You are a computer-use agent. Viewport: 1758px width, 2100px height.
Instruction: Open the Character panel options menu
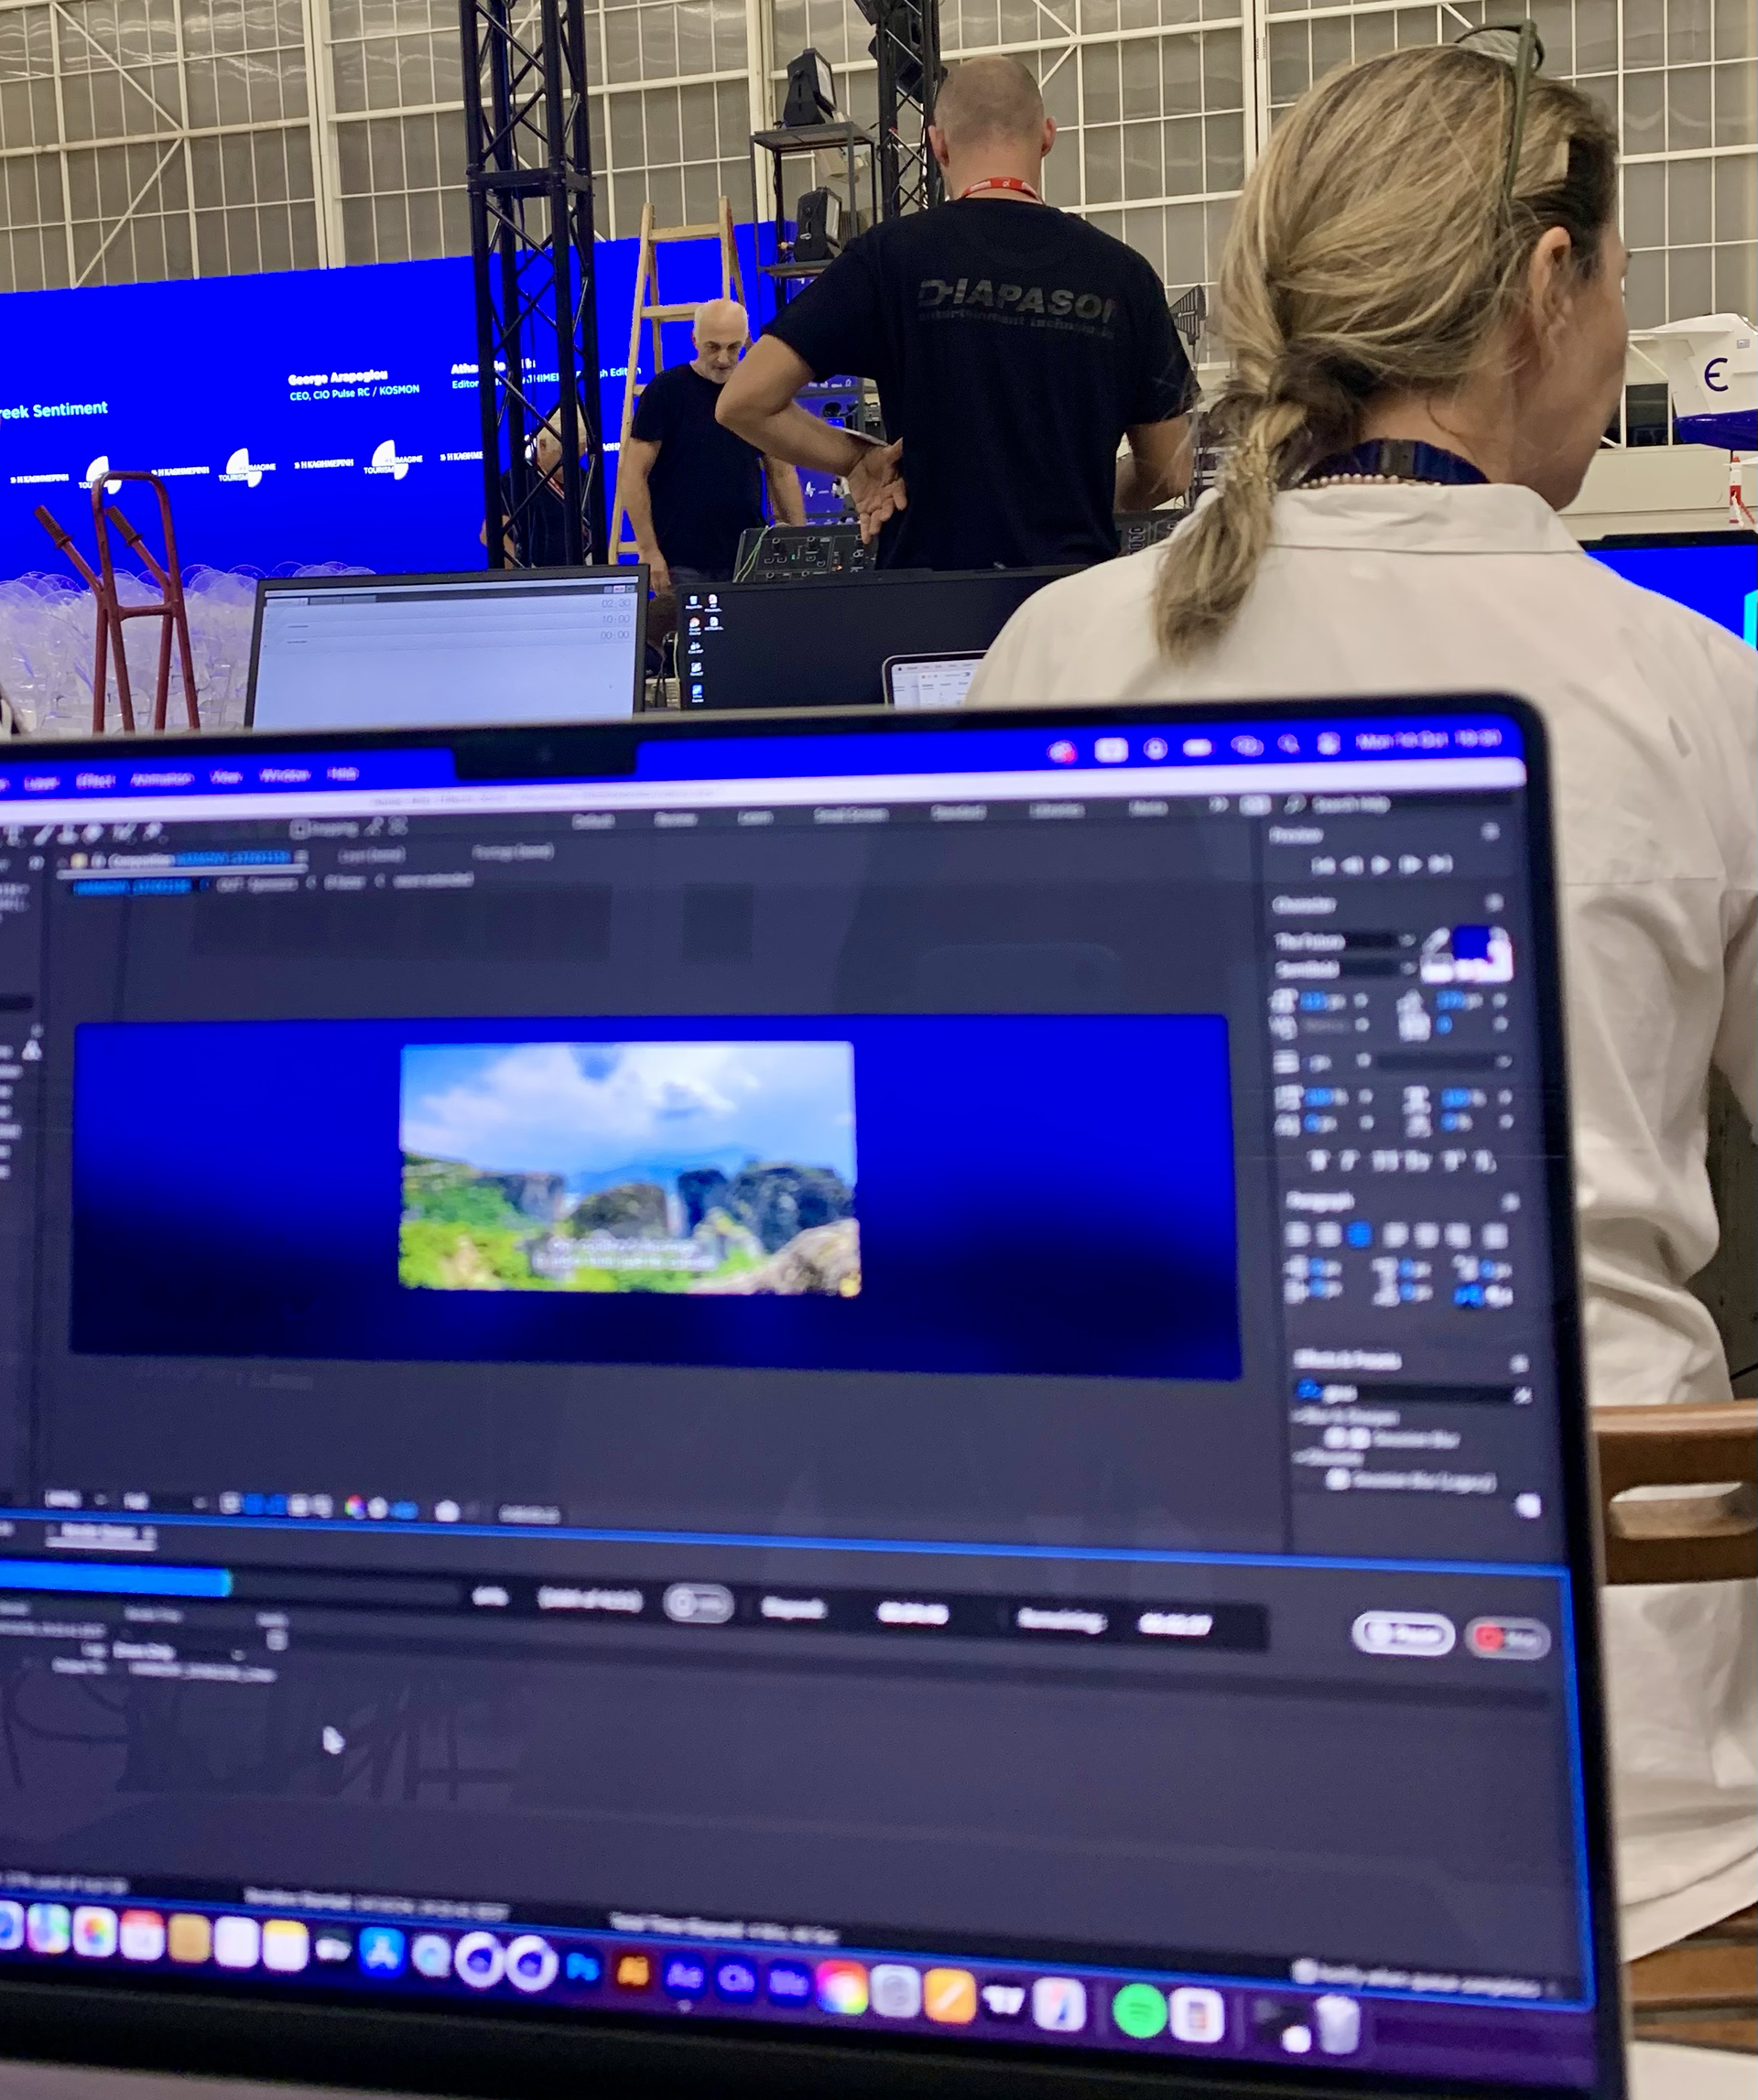1494,903
